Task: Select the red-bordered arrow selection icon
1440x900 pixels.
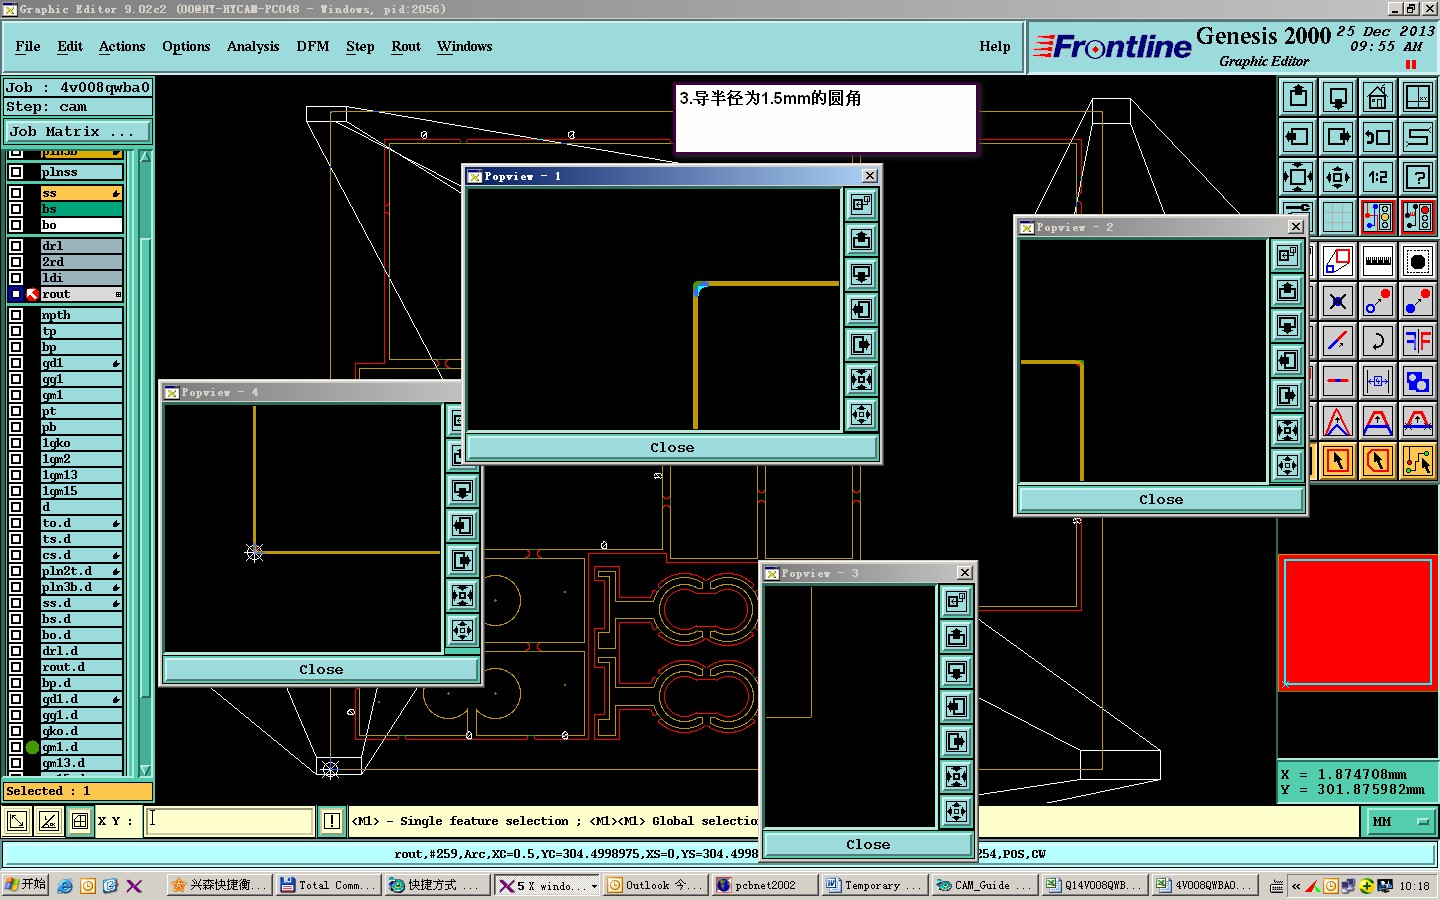Action: 1338,461
